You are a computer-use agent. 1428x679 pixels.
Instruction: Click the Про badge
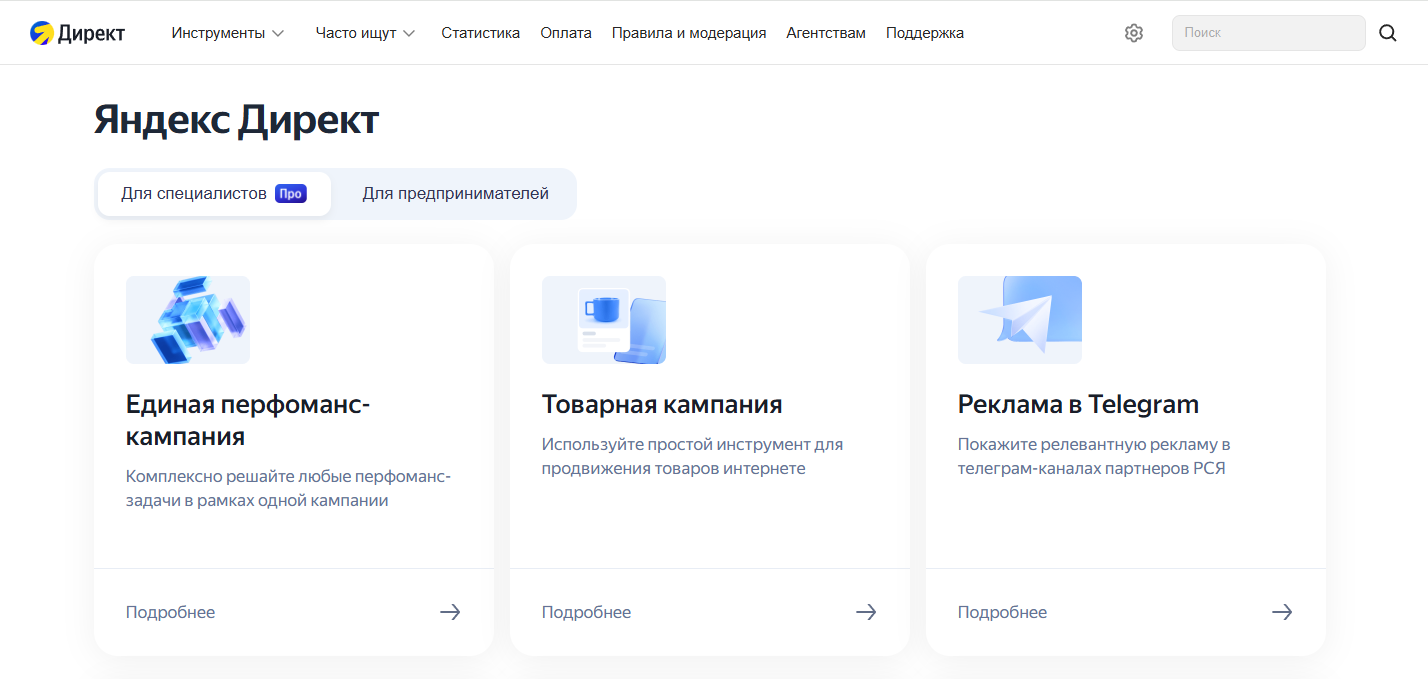pyautogui.click(x=290, y=194)
